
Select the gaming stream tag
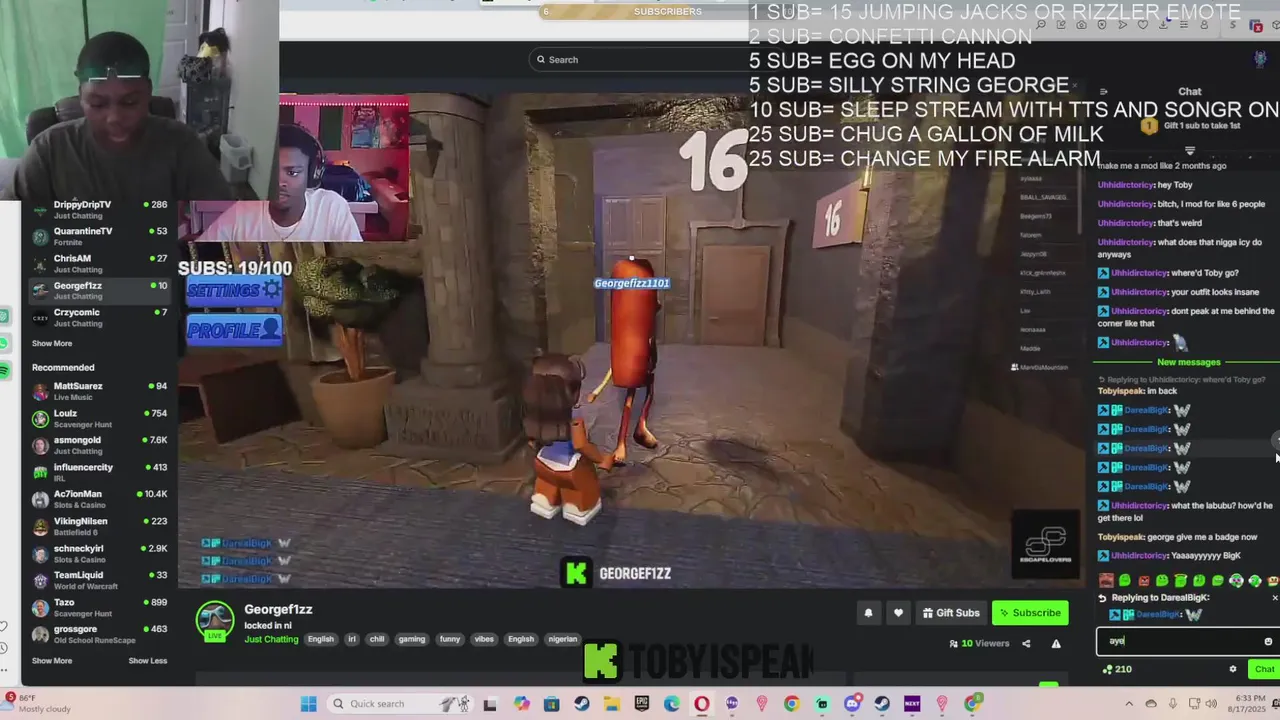click(412, 639)
